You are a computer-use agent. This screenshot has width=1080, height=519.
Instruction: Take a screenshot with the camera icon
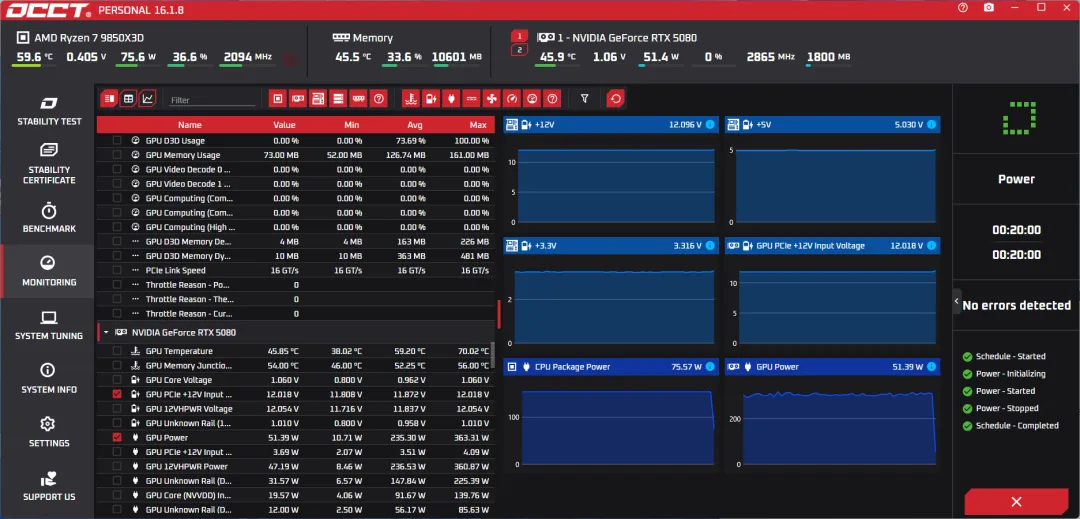(989, 8)
